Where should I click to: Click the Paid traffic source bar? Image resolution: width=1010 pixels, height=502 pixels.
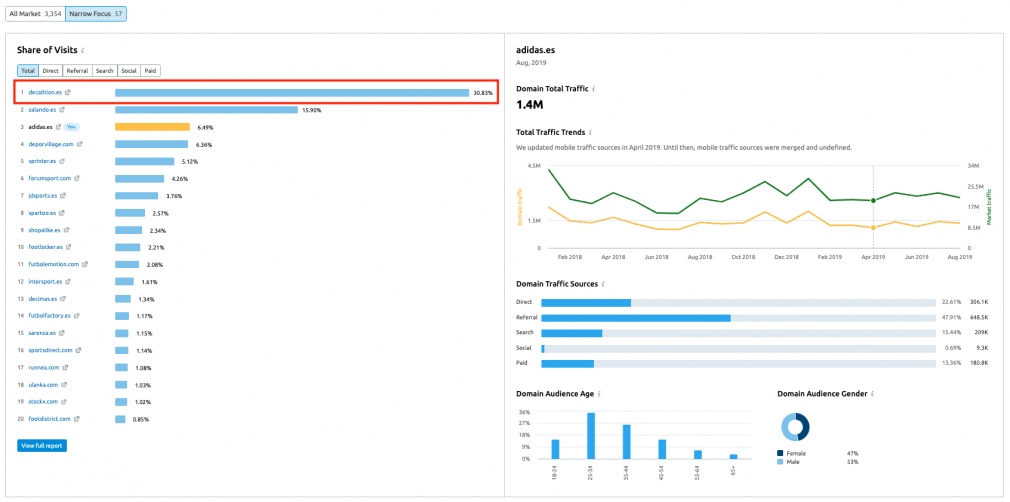pos(567,363)
